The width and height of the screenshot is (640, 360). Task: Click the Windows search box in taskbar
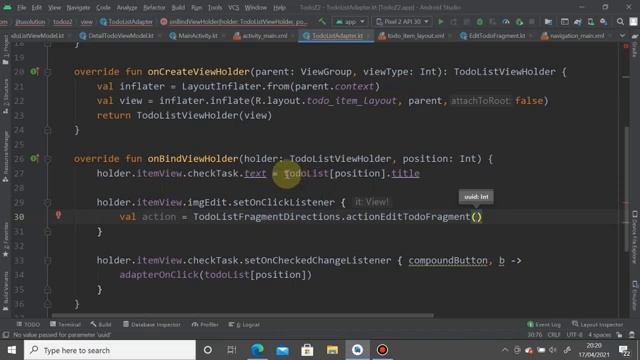click(x=110, y=350)
